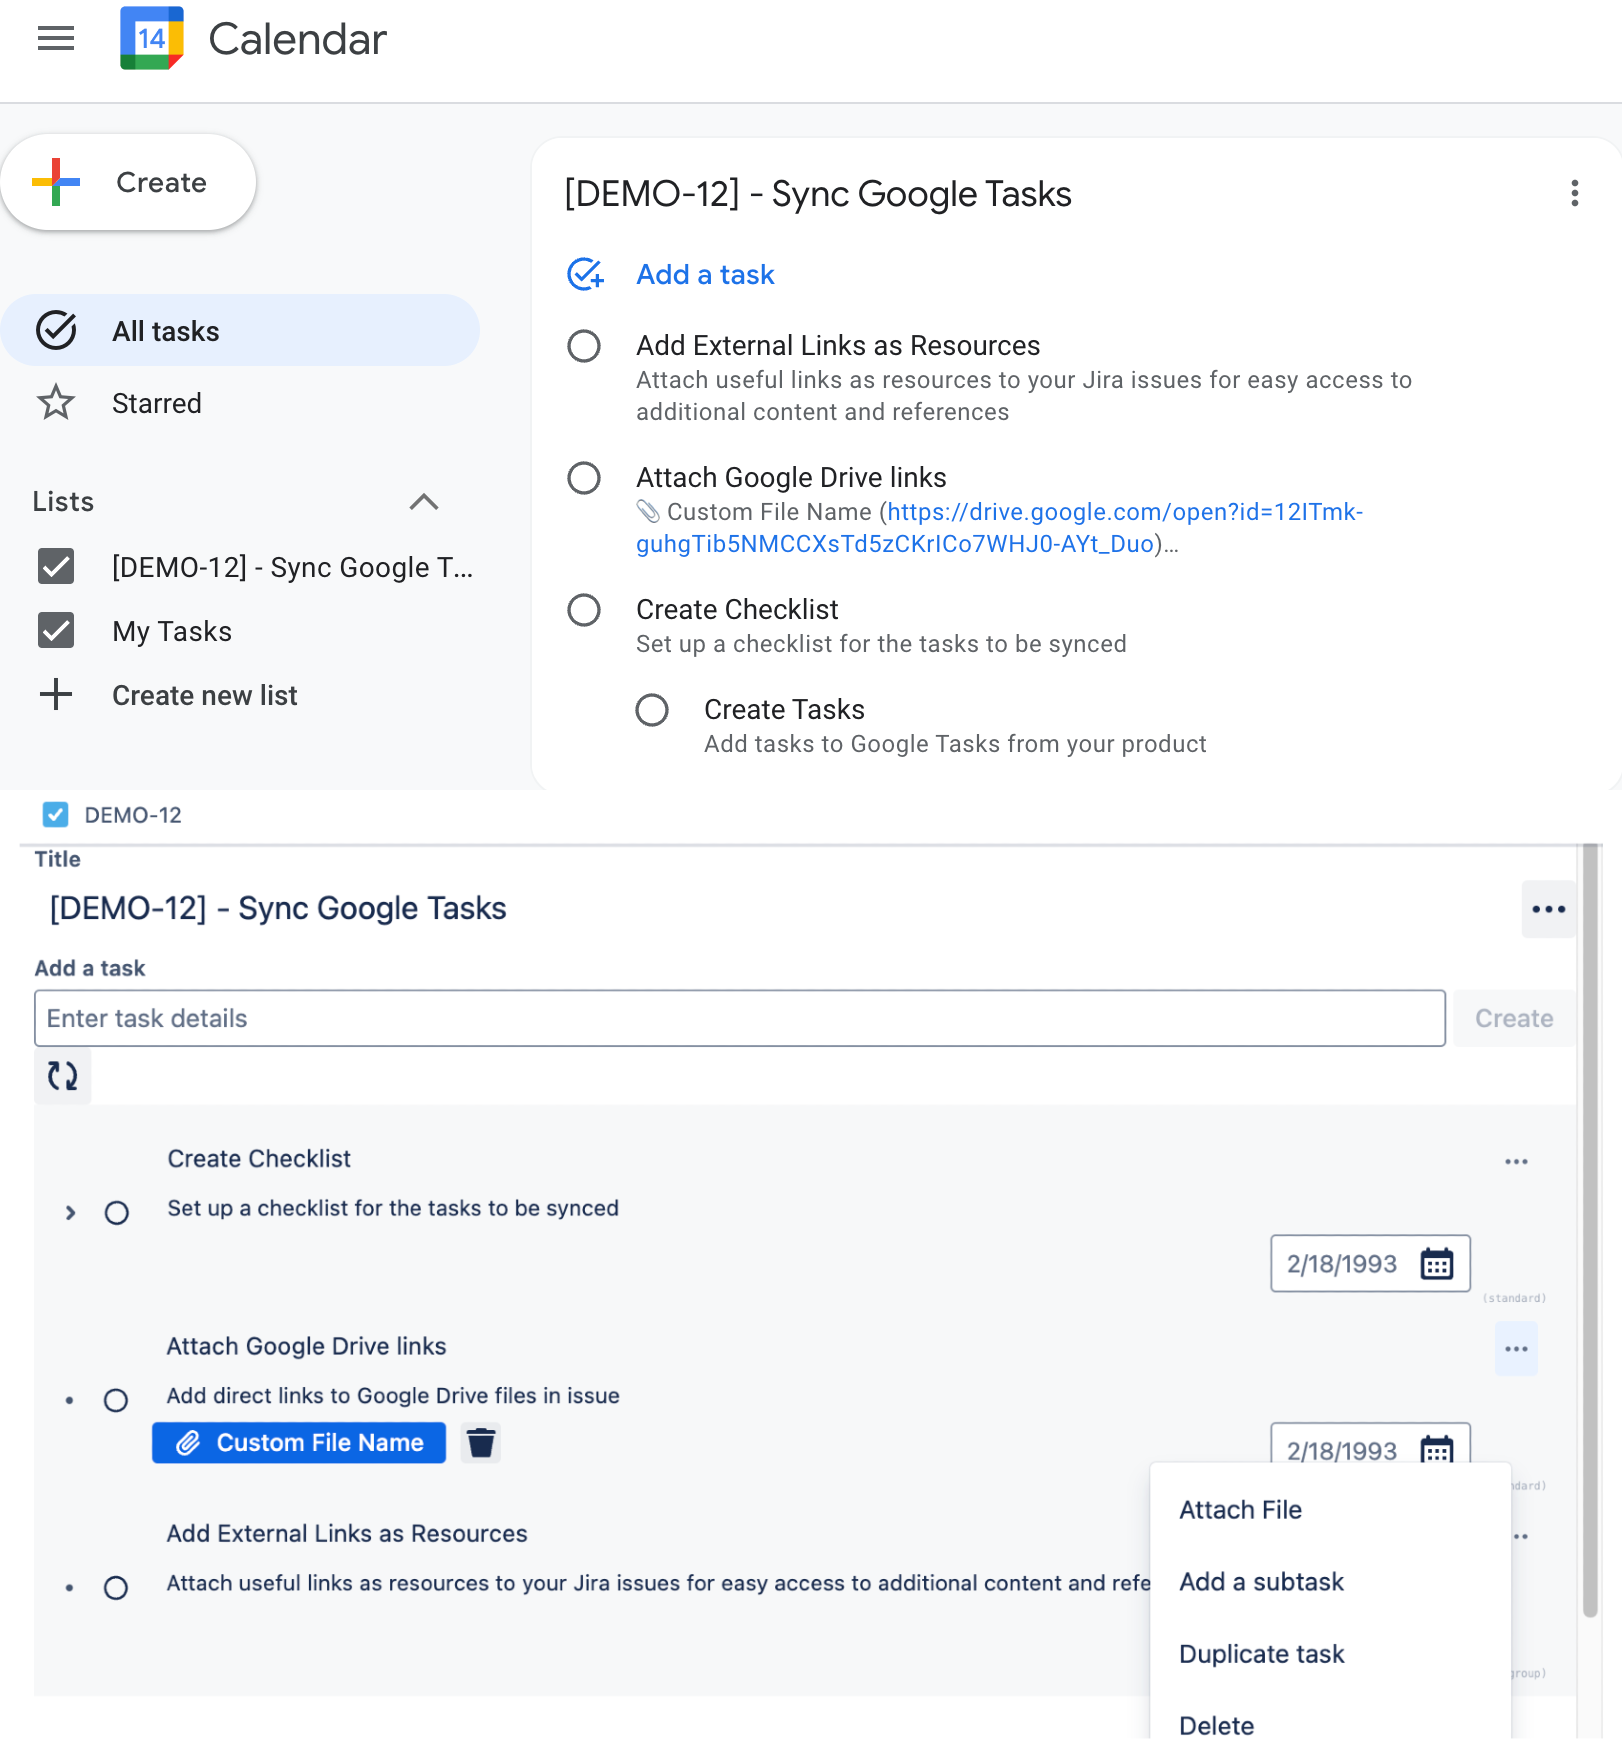Choose Attach File in the context menu
1622x1754 pixels.
1240,1509
